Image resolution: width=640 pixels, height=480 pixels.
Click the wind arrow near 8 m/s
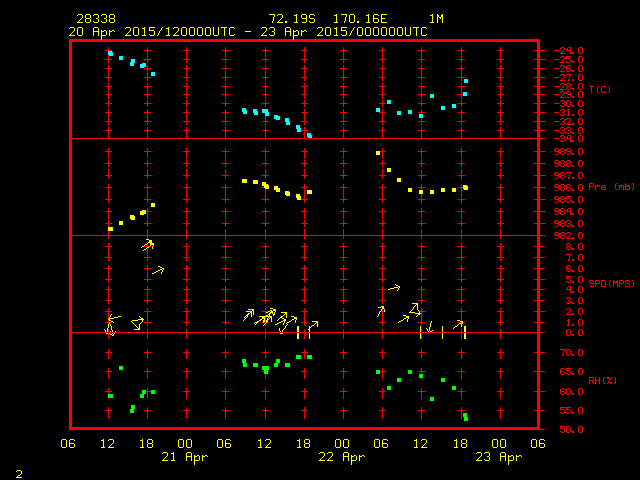[148, 244]
